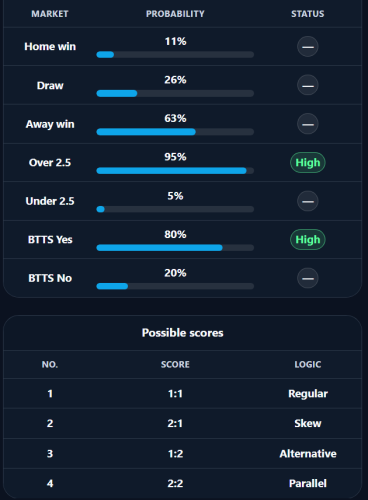Click the BTTS No status dash icon
Screen dimensions: 368x500
pos(307,278)
